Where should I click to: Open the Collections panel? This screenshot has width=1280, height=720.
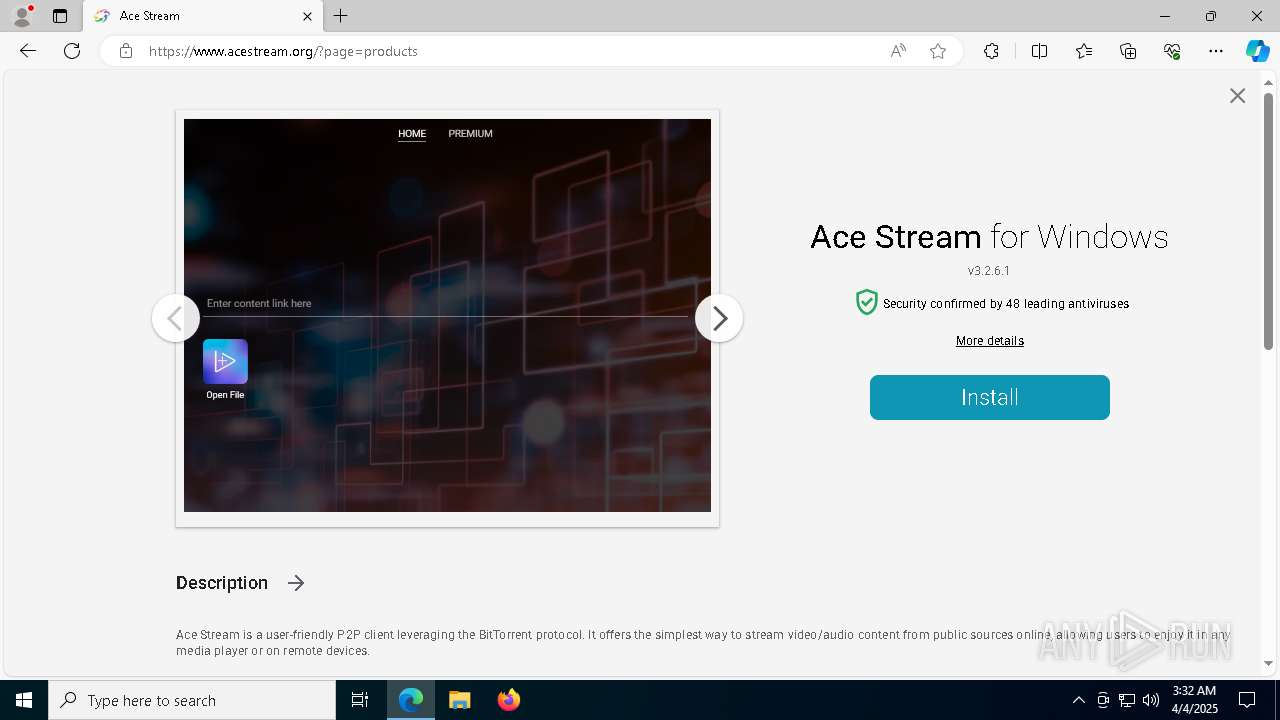pos(1128,51)
